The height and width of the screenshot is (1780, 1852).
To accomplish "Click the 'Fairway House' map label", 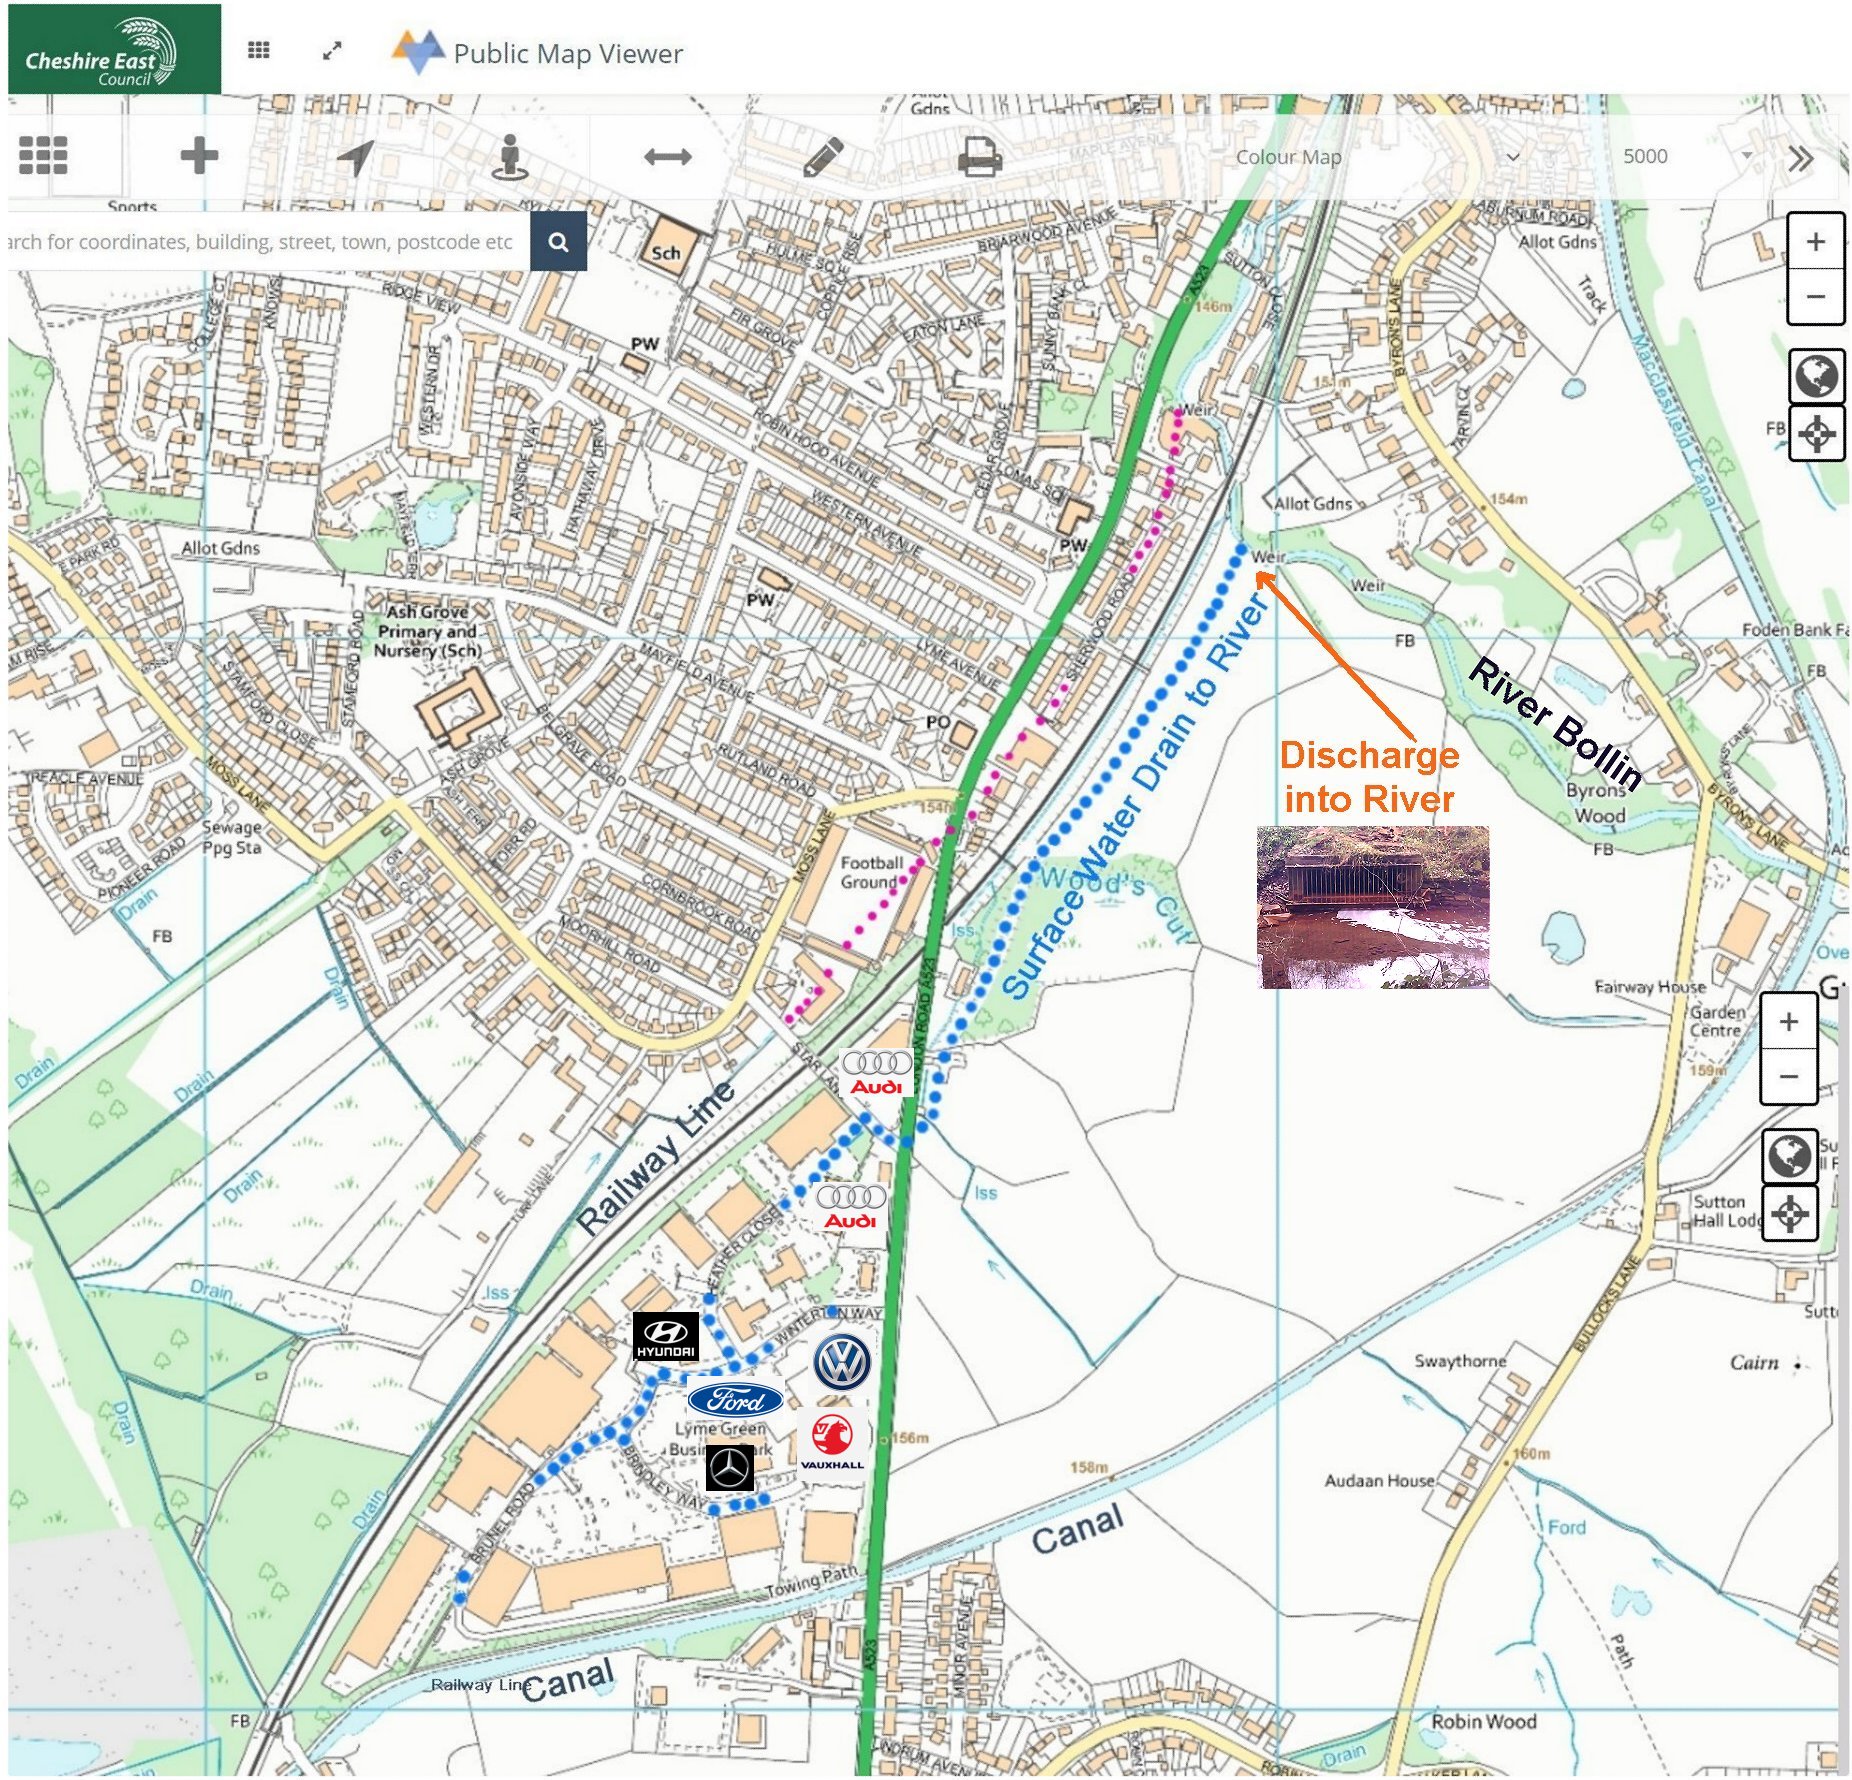I will tap(1650, 986).
